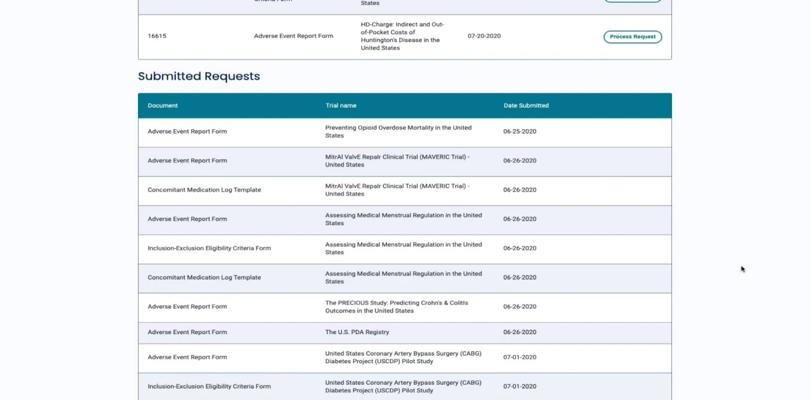Select the Preventing Opioid Overdose Mortality trial row
The image size is (810, 400).
coord(398,132)
